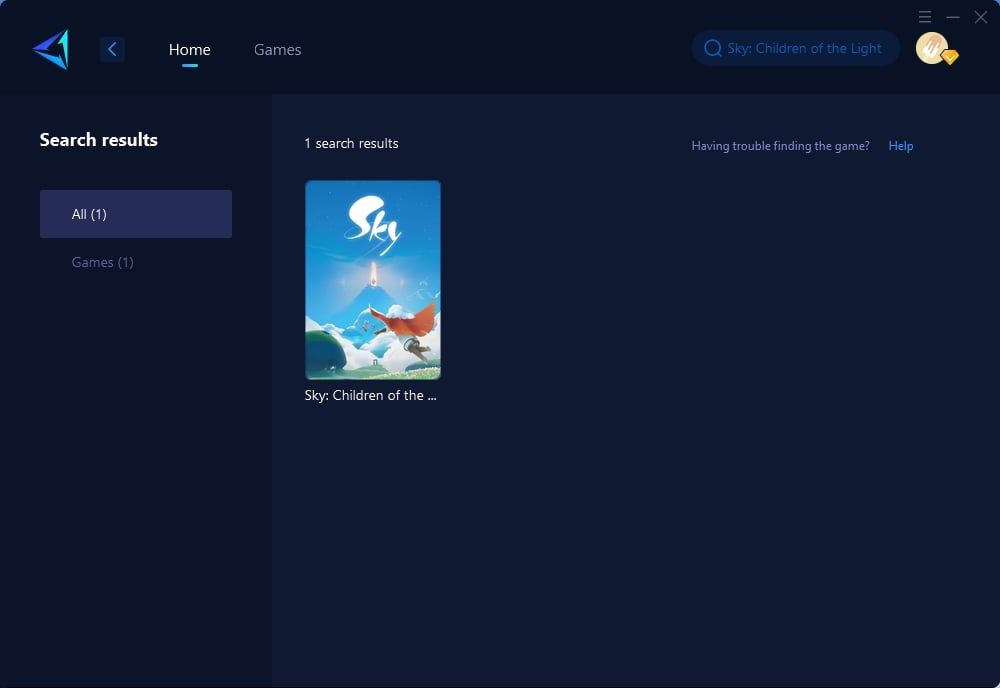
Task: Click the Help link
Action: coord(900,146)
